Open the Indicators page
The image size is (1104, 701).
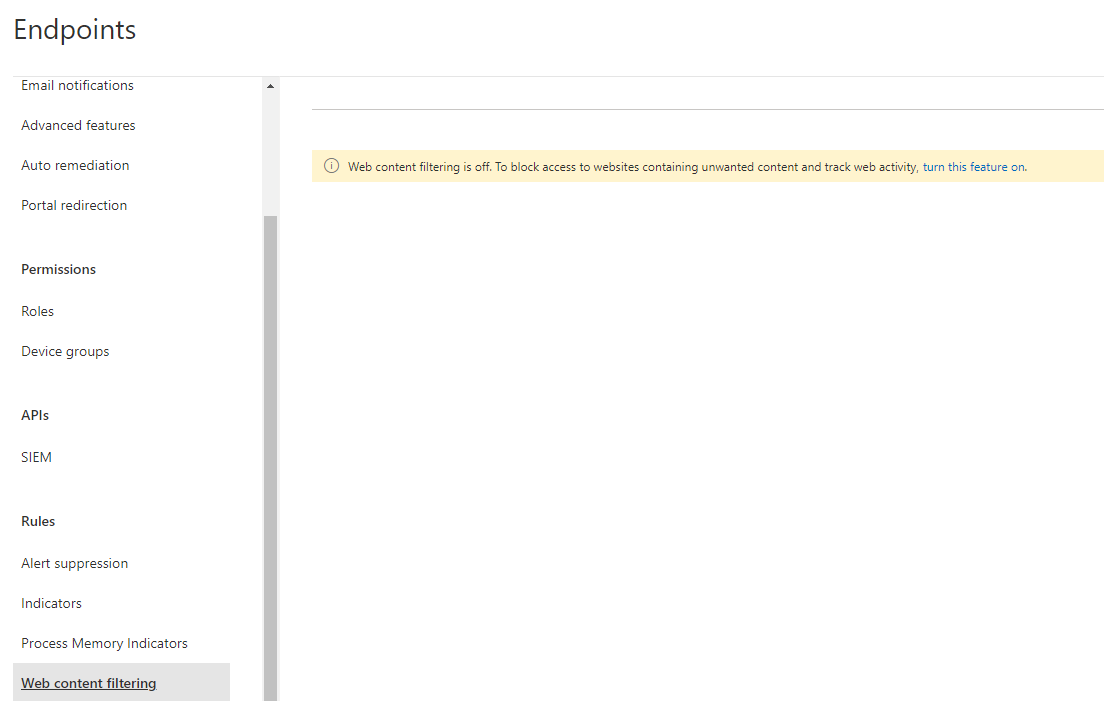[x=51, y=603]
